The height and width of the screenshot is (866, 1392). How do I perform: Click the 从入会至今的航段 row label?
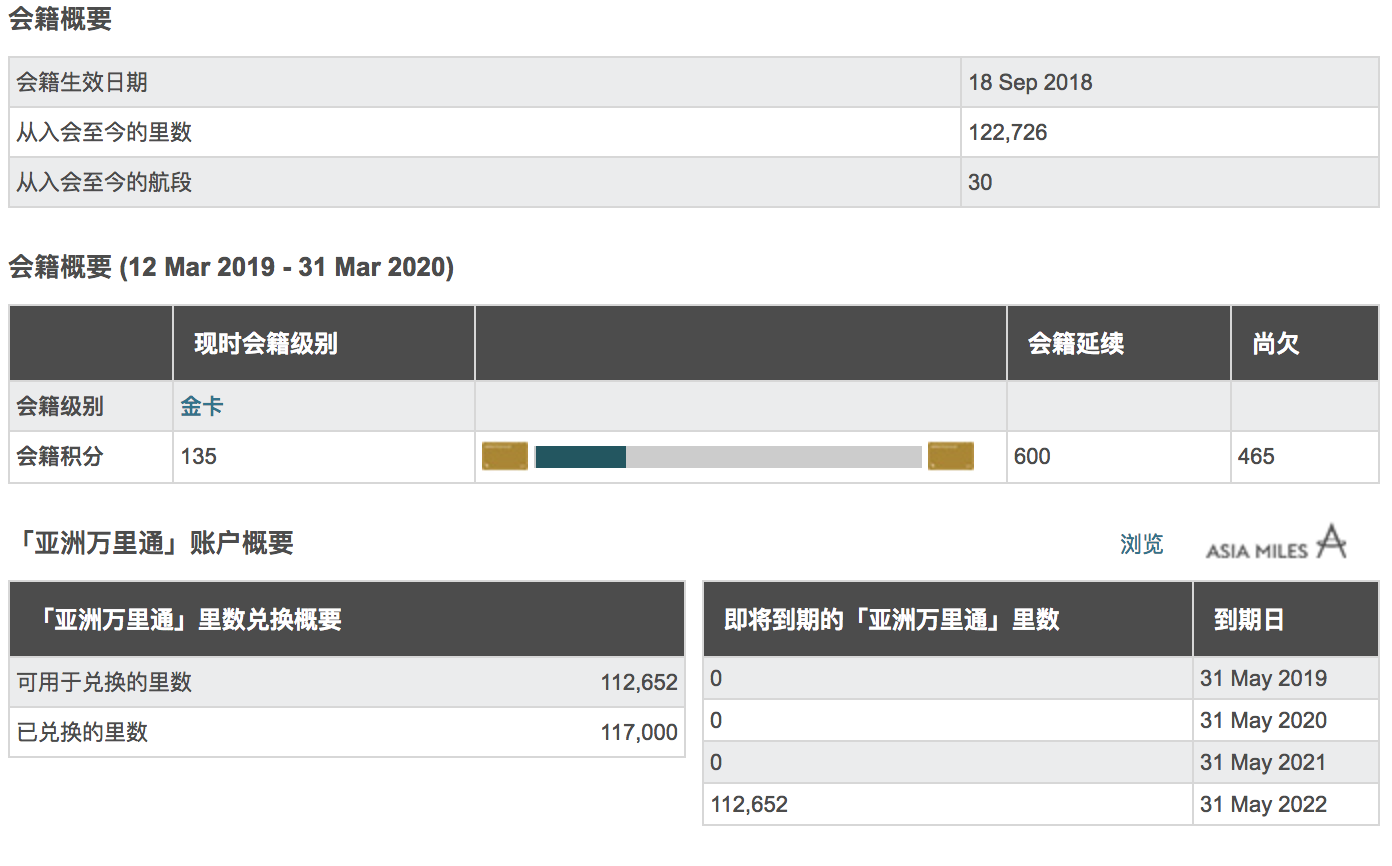104,182
